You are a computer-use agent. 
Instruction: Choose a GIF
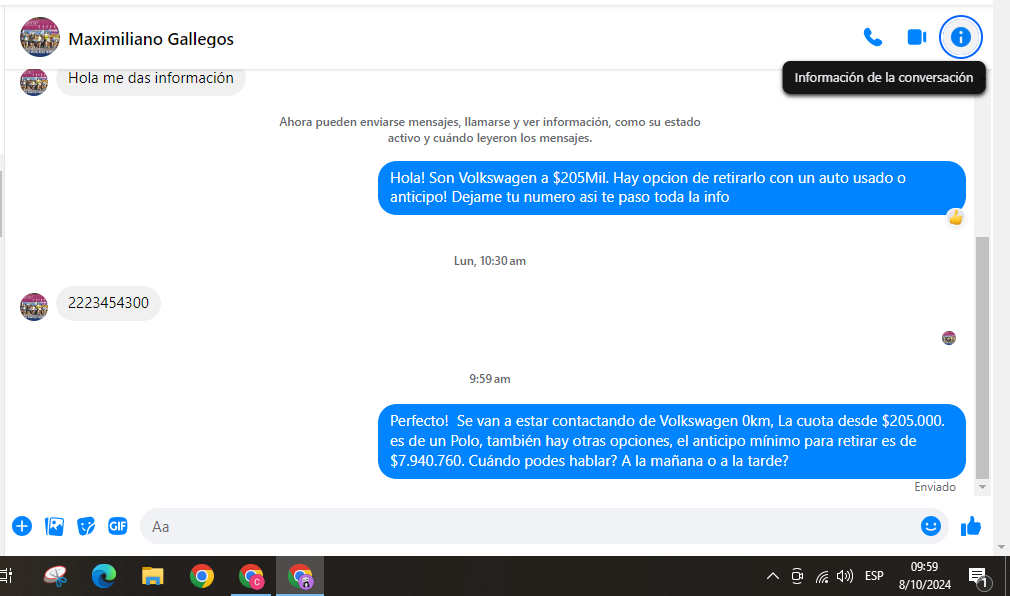point(117,526)
